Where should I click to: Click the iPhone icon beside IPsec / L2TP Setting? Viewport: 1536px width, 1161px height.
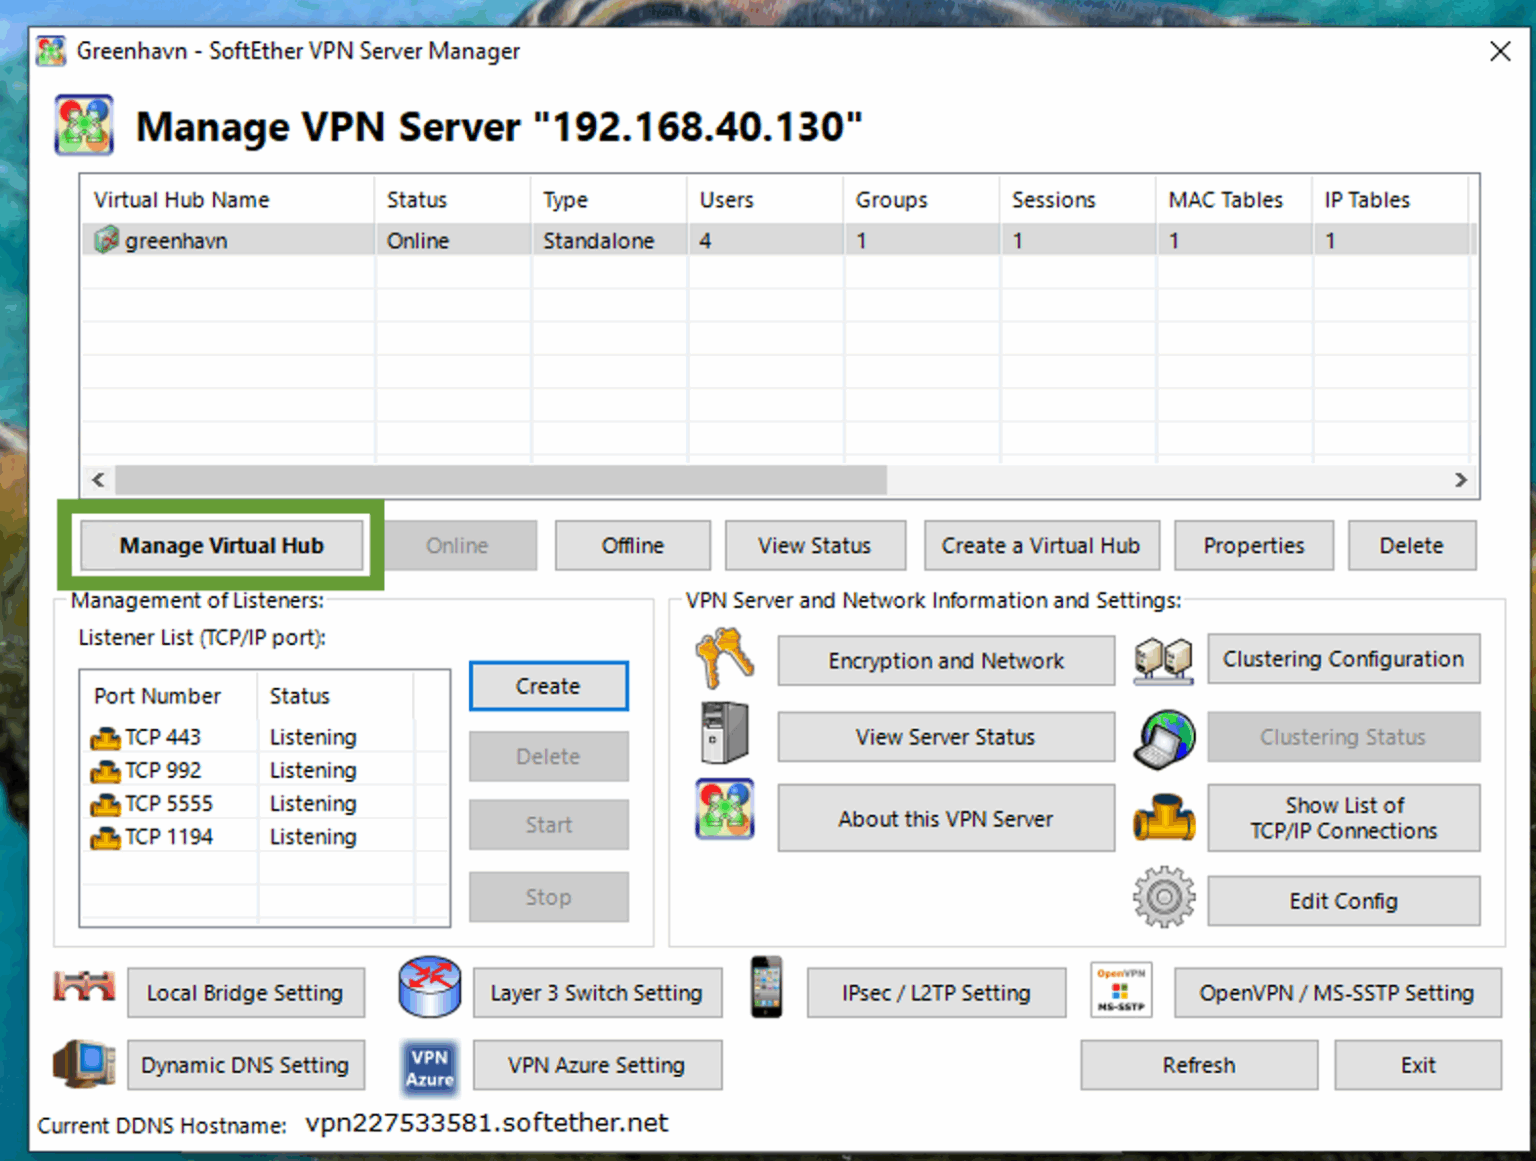[x=766, y=989]
